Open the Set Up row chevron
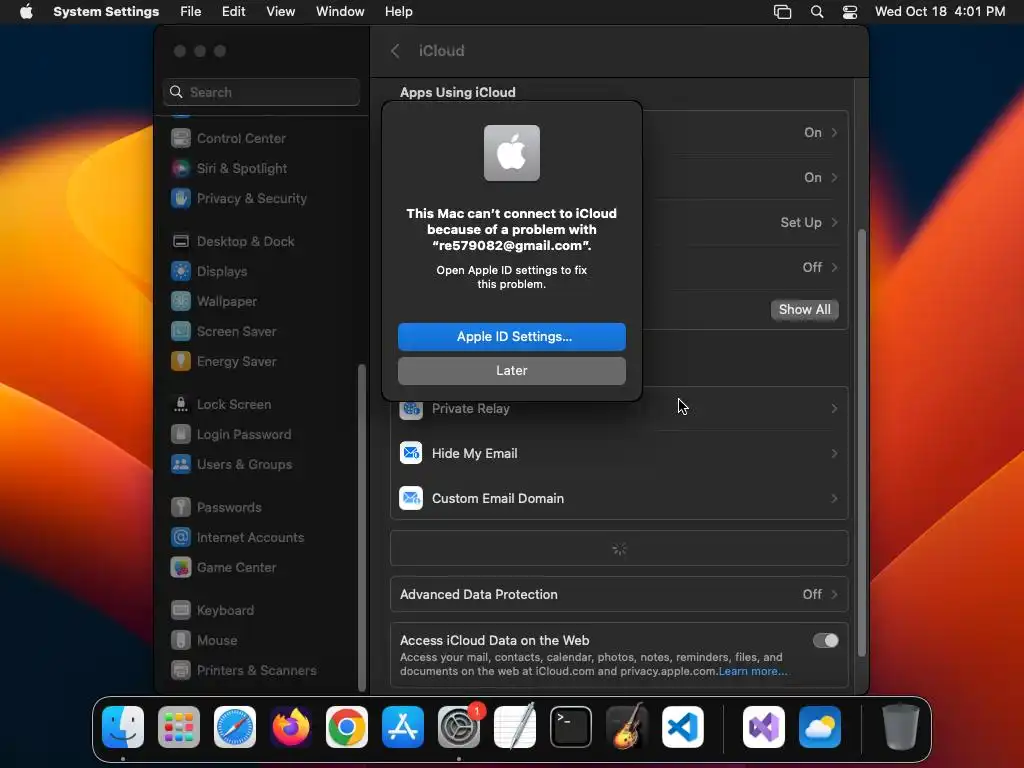1024x768 pixels. point(835,223)
